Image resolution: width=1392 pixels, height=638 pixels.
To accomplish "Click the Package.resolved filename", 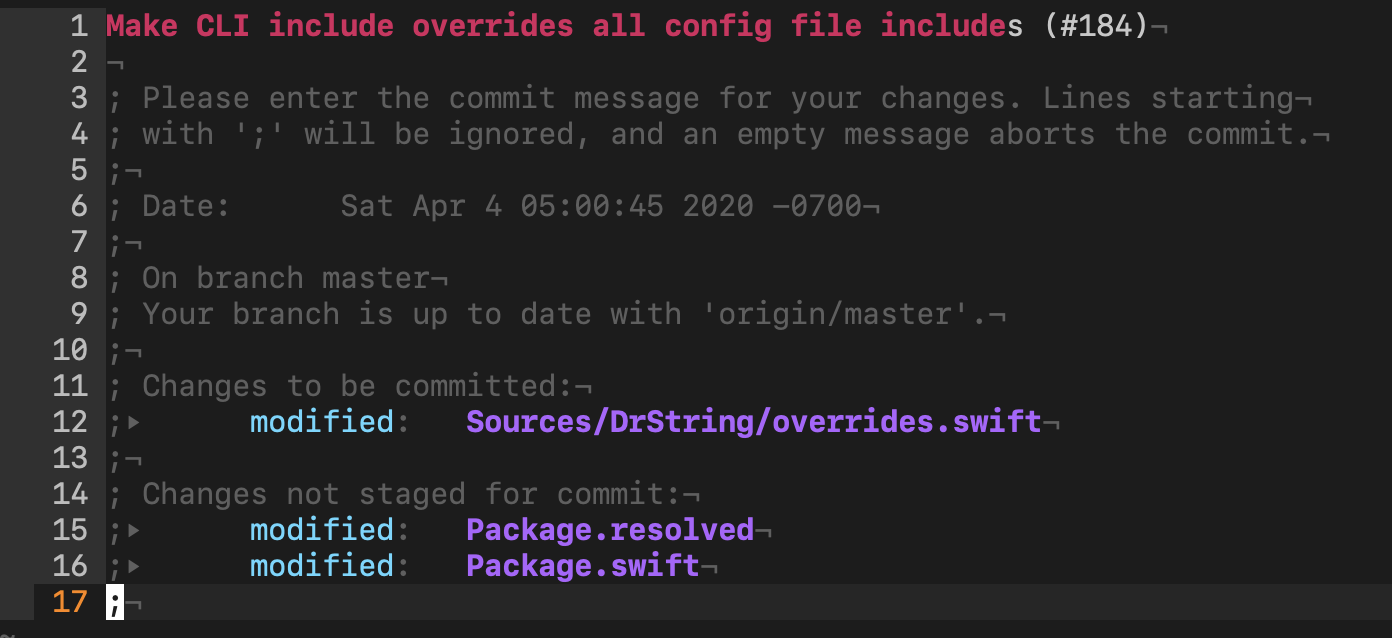I will click(x=610, y=530).
